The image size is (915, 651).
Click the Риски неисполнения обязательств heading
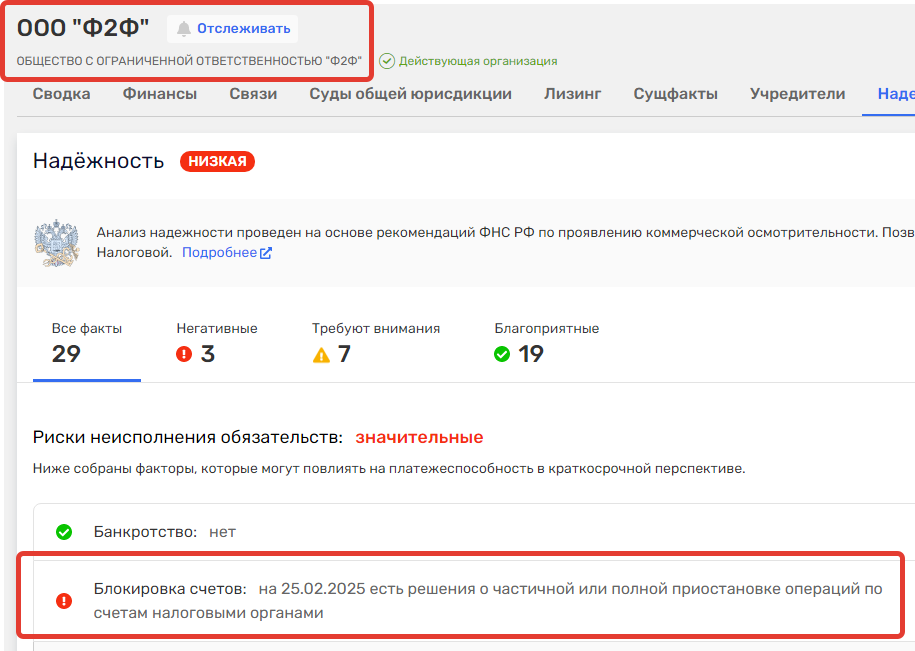coord(188,437)
